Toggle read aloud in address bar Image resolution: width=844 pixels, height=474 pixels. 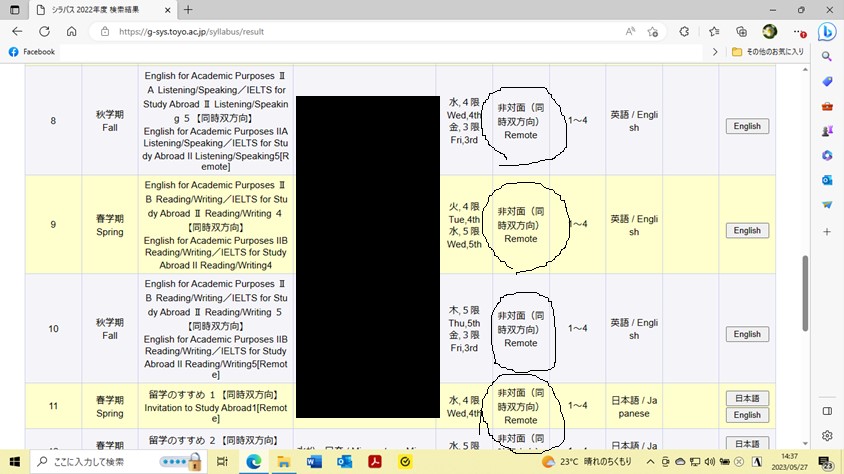coord(630,31)
